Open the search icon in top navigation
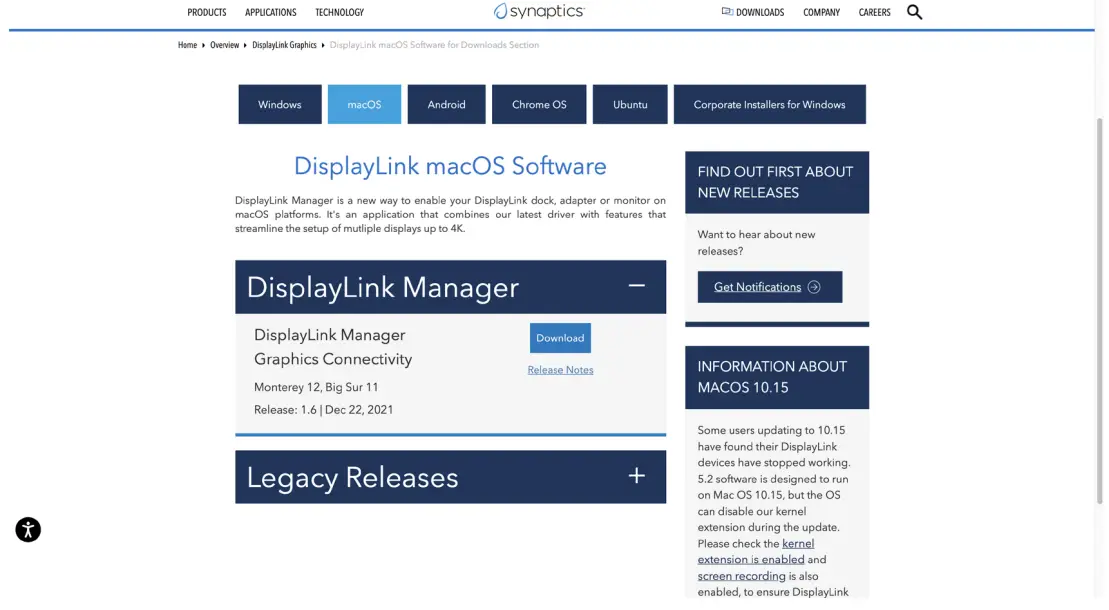Screen dimensions: 1109x610 tap(914, 11)
